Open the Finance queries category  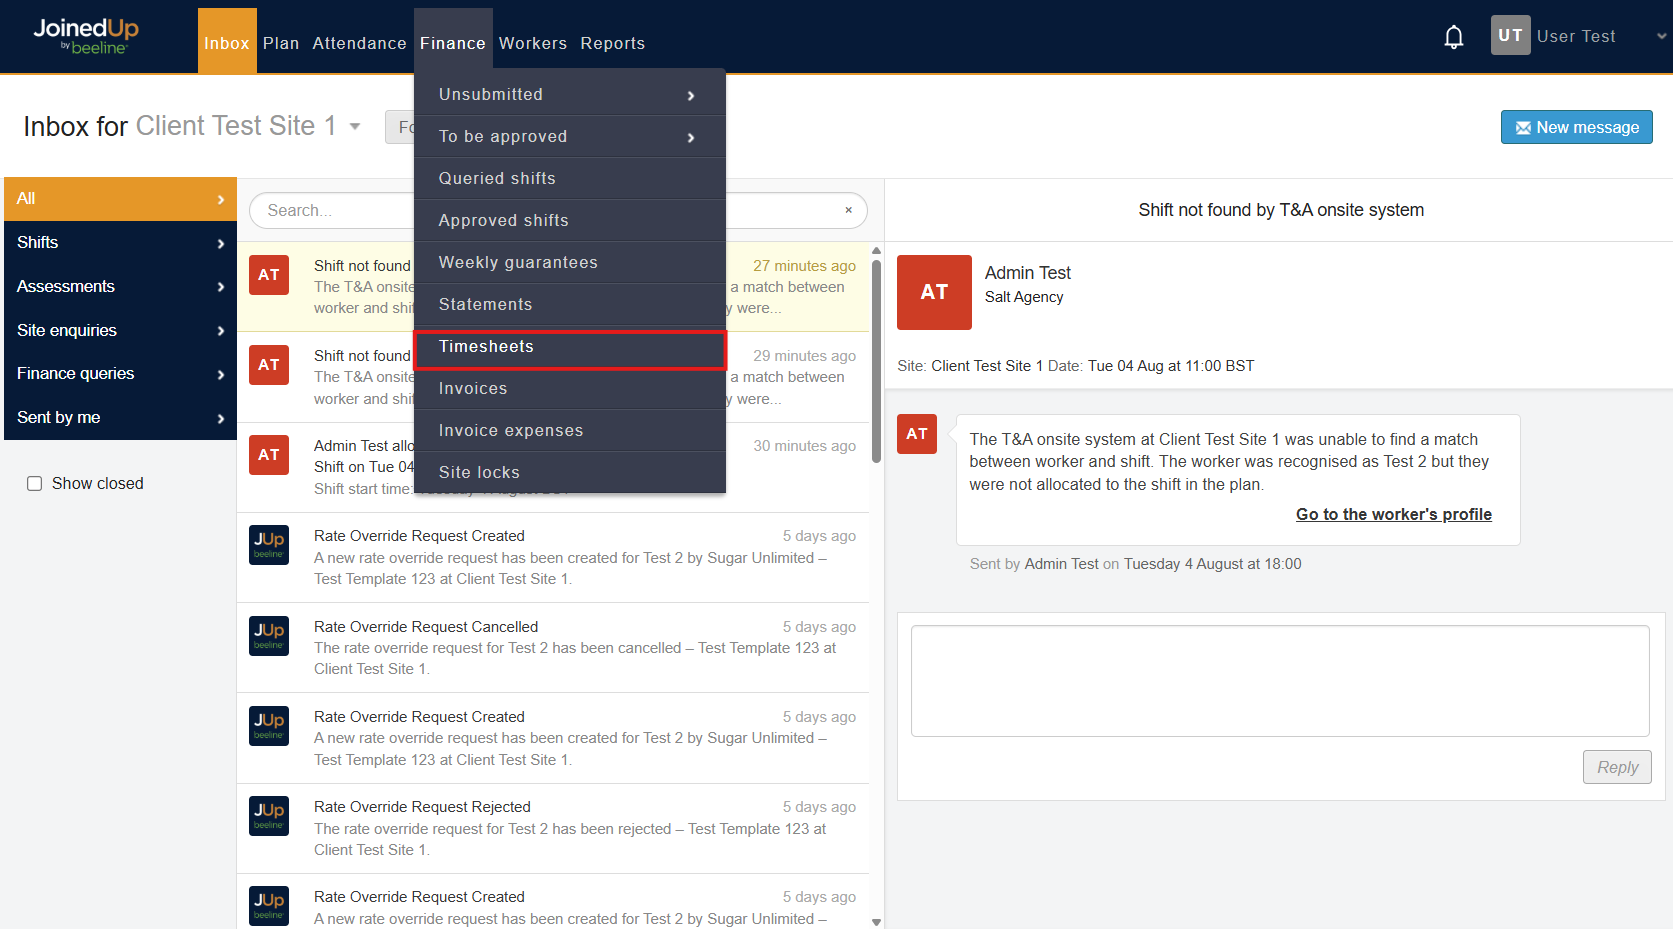[x=120, y=374]
